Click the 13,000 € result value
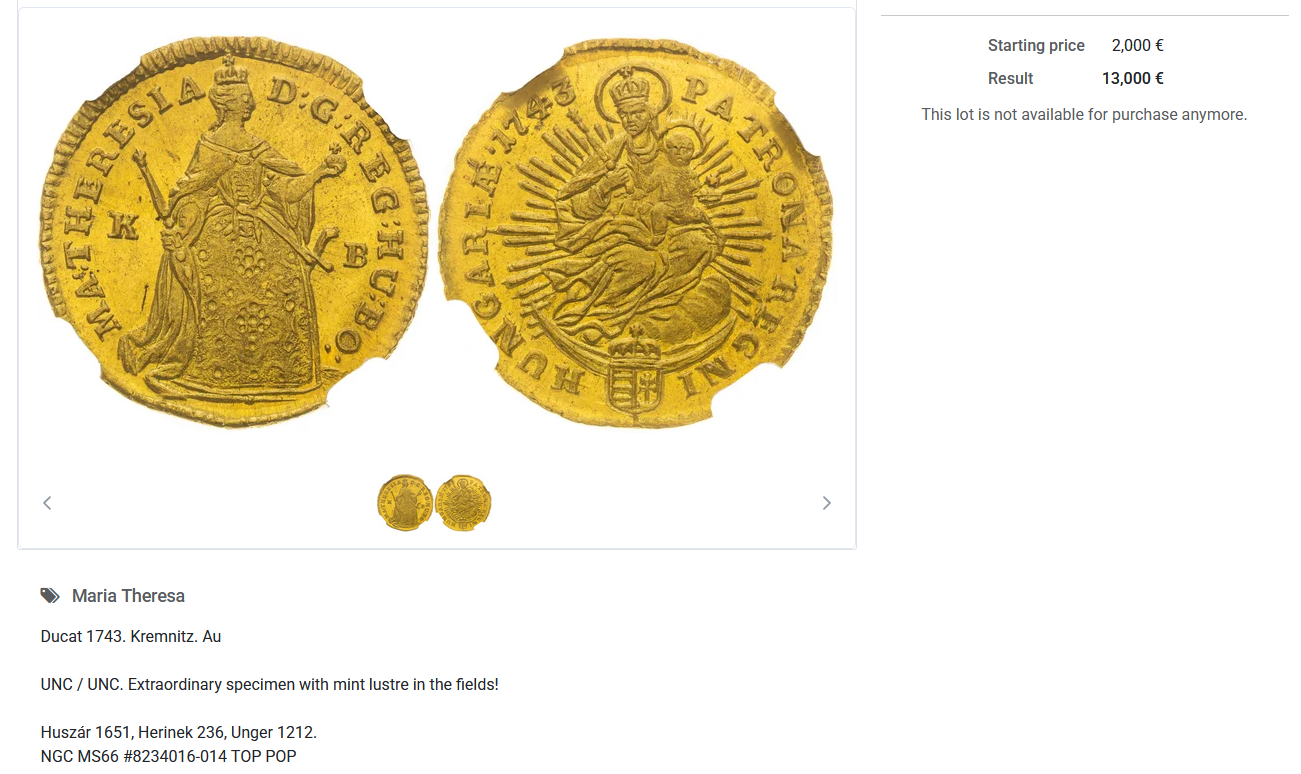This screenshot has width=1301, height=774. coord(1133,79)
